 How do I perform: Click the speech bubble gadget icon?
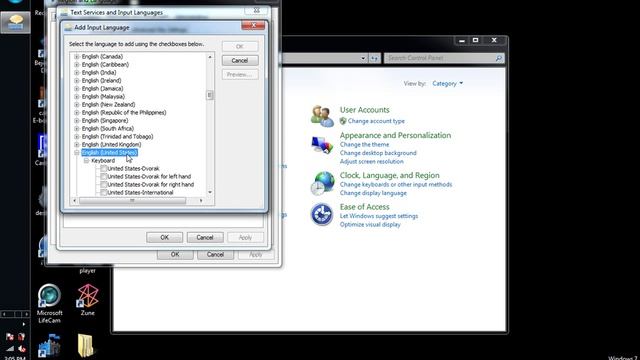click(x=16, y=22)
